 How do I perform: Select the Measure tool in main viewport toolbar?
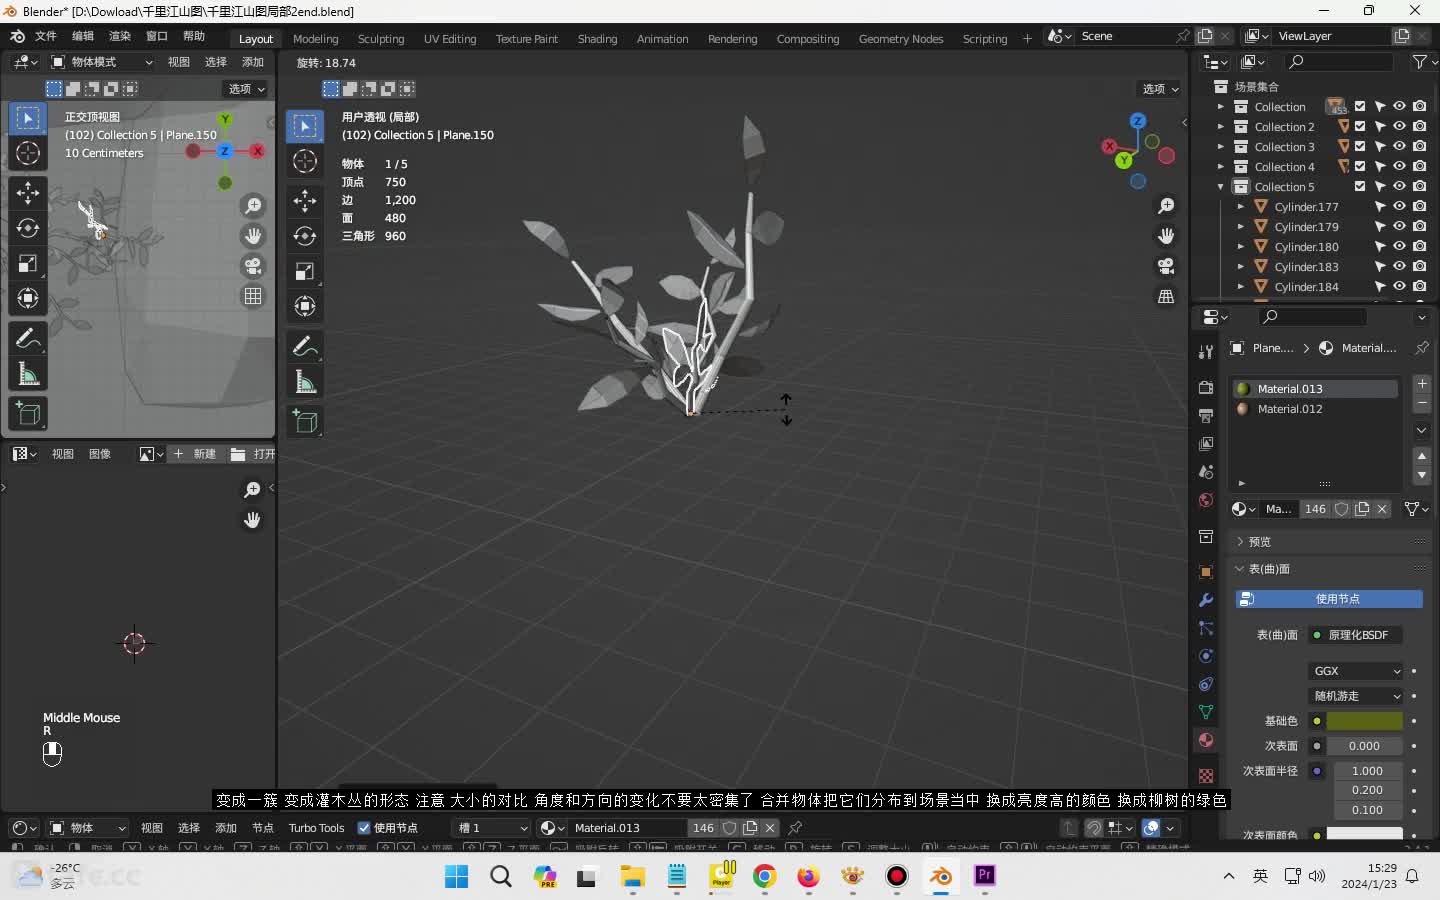[x=305, y=382]
